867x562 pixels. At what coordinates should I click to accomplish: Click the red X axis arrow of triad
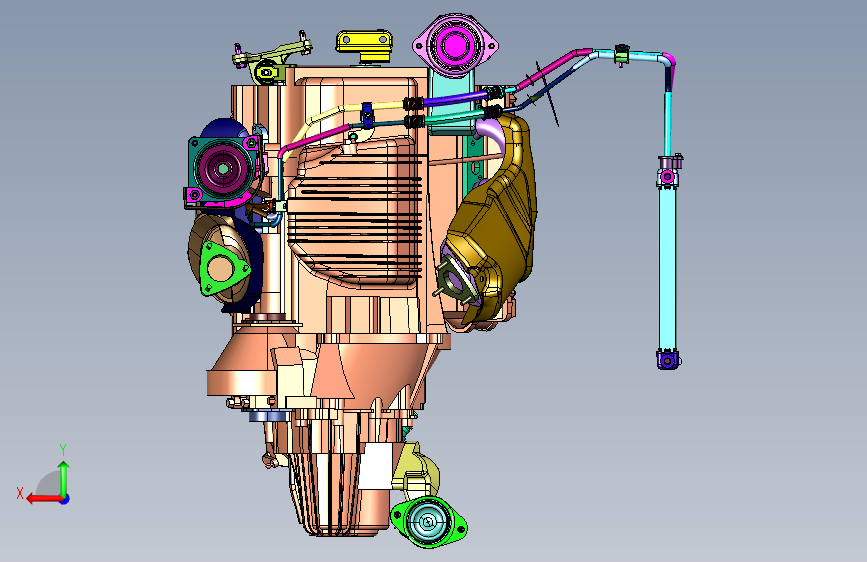(44, 499)
